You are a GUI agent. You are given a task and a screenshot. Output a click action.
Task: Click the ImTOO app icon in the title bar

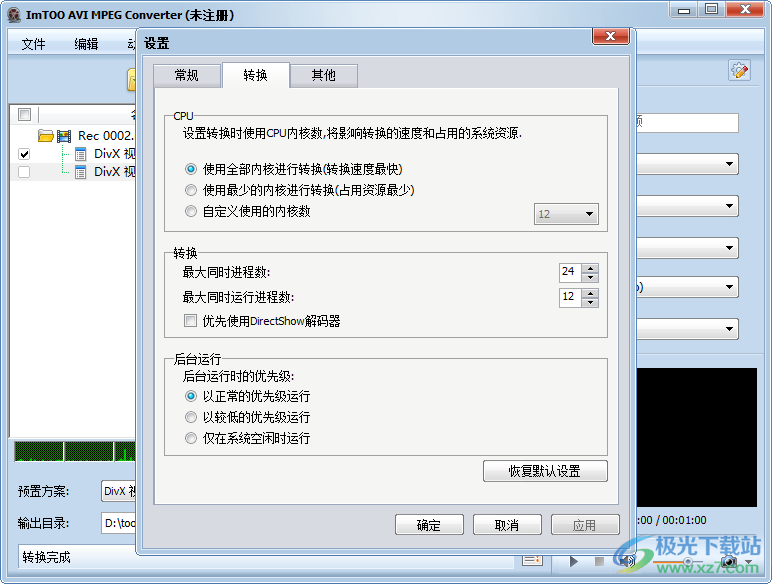(14, 15)
